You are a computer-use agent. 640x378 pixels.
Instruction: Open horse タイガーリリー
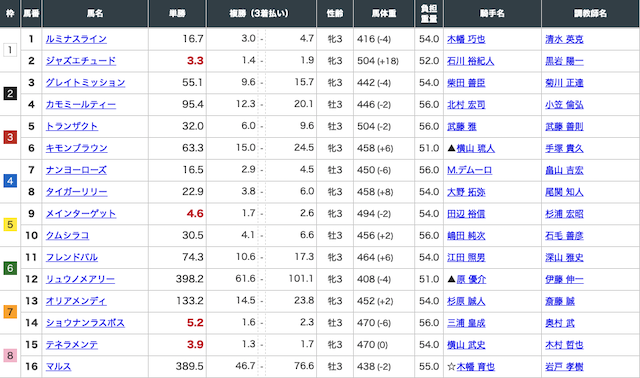[x=76, y=192]
